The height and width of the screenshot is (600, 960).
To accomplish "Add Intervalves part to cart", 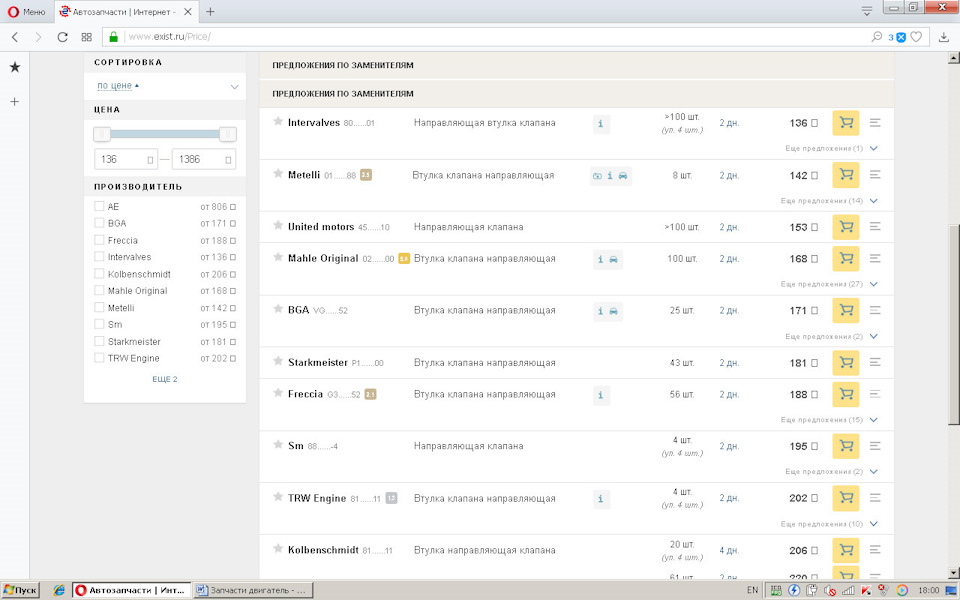I will [x=846, y=123].
